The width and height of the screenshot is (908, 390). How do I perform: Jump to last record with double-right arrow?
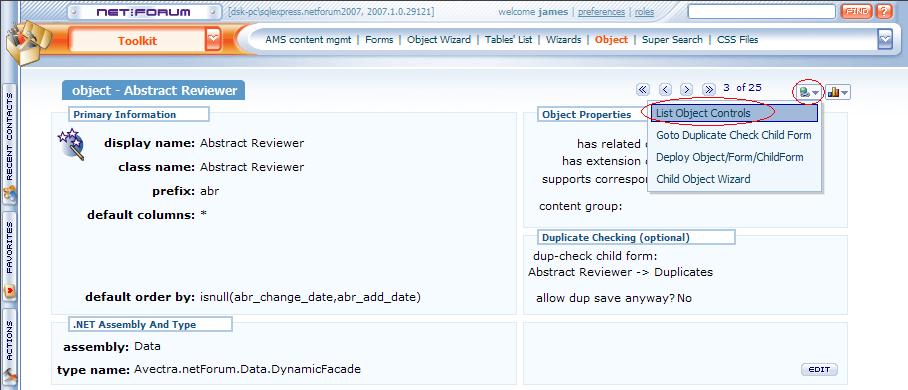(x=709, y=89)
